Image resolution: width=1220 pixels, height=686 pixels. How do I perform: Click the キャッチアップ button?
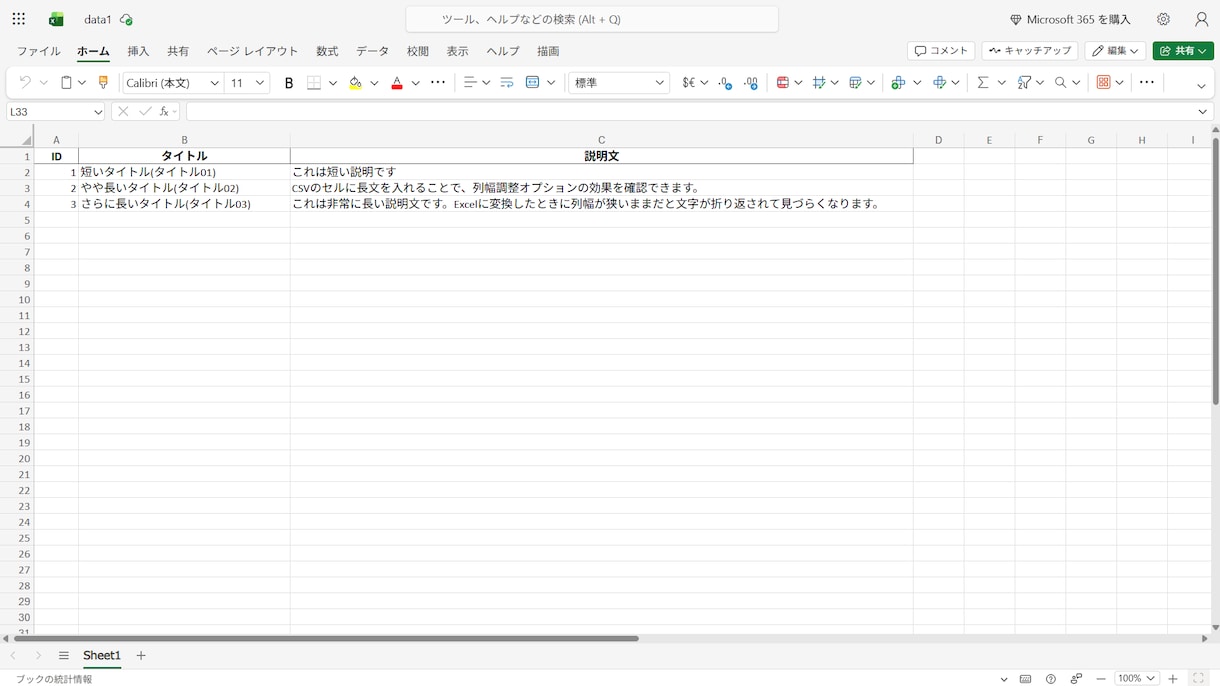1030,51
